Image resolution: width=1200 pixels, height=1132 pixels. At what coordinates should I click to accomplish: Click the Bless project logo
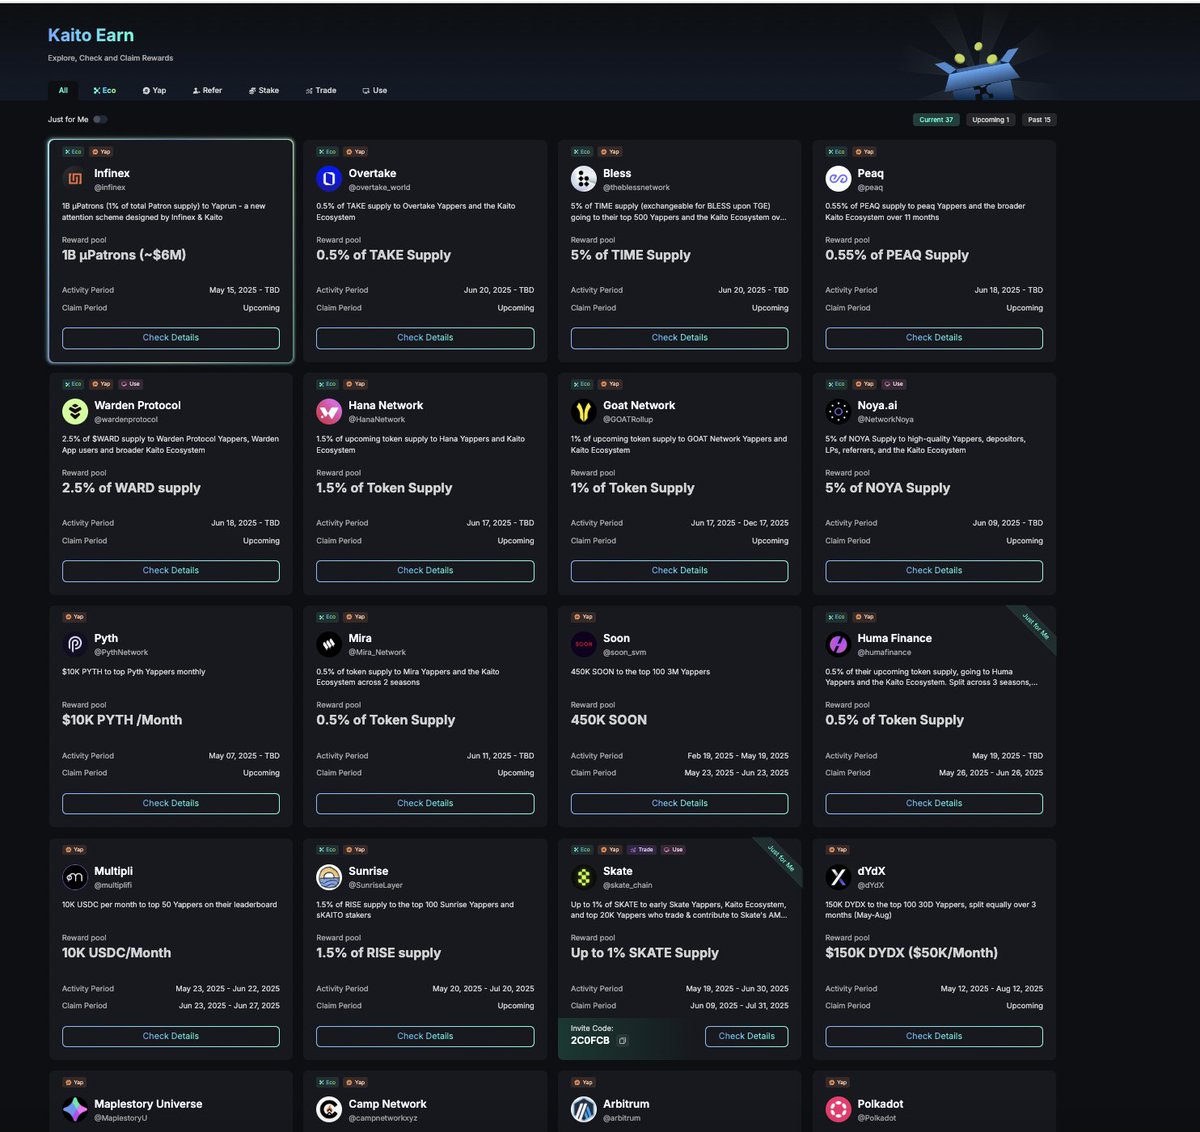tap(584, 179)
